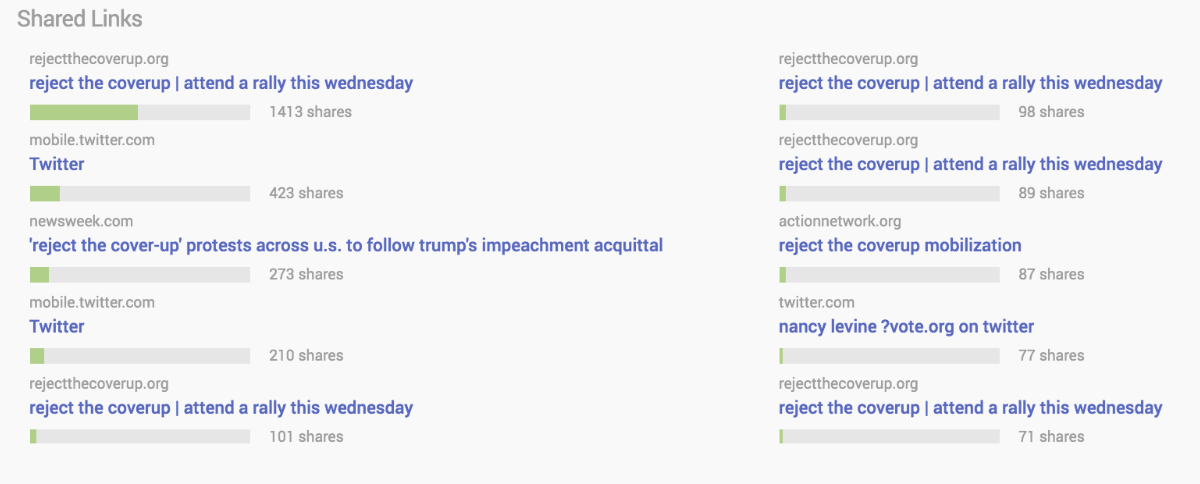Open the Twitter link with 423 shares

(x=57, y=164)
